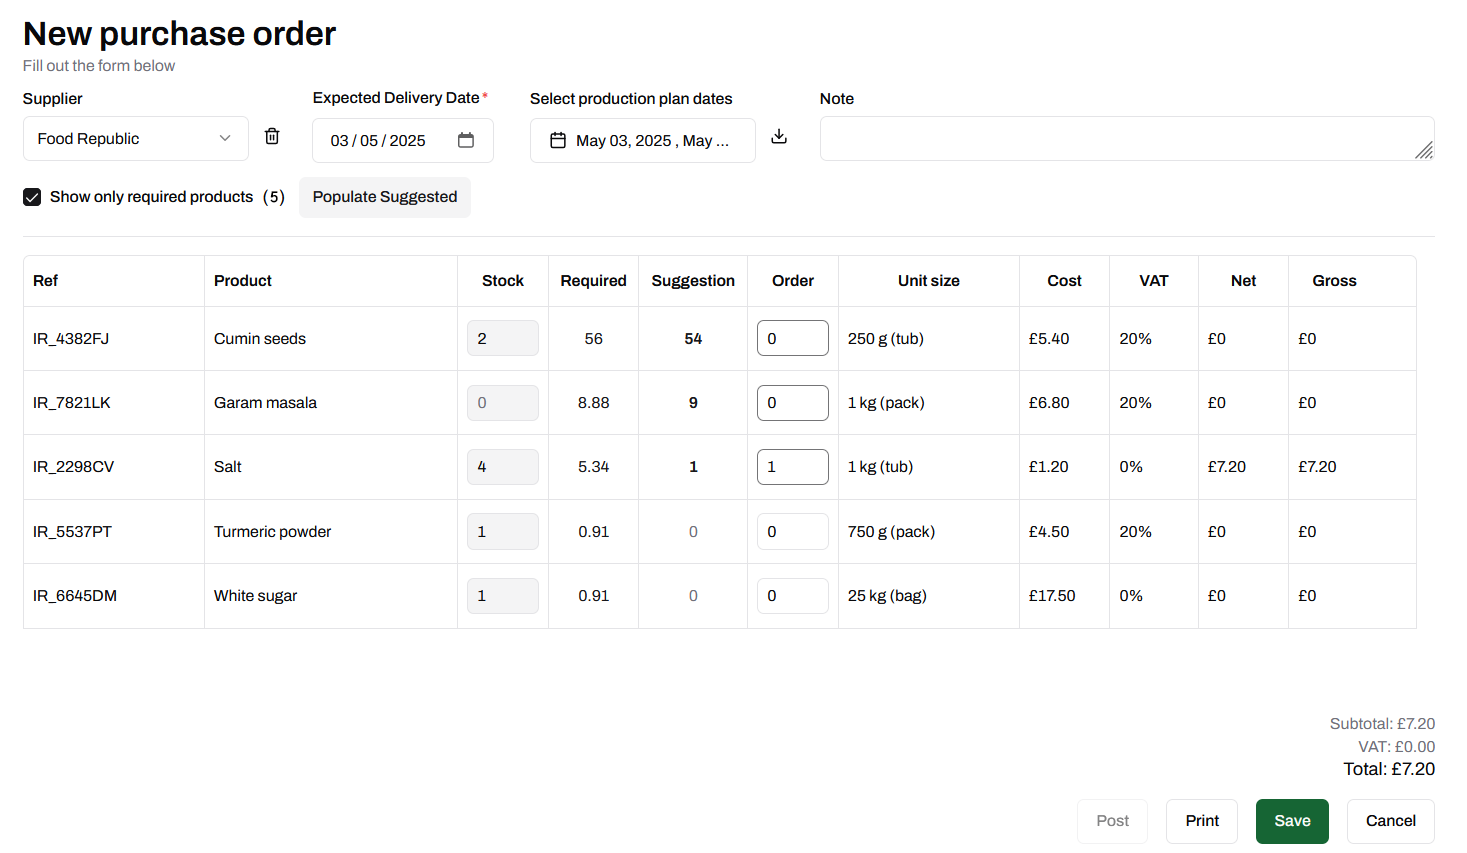Image resolution: width=1467 pixels, height=853 pixels.
Task: Click the disabled Post button
Action: (x=1112, y=821)
